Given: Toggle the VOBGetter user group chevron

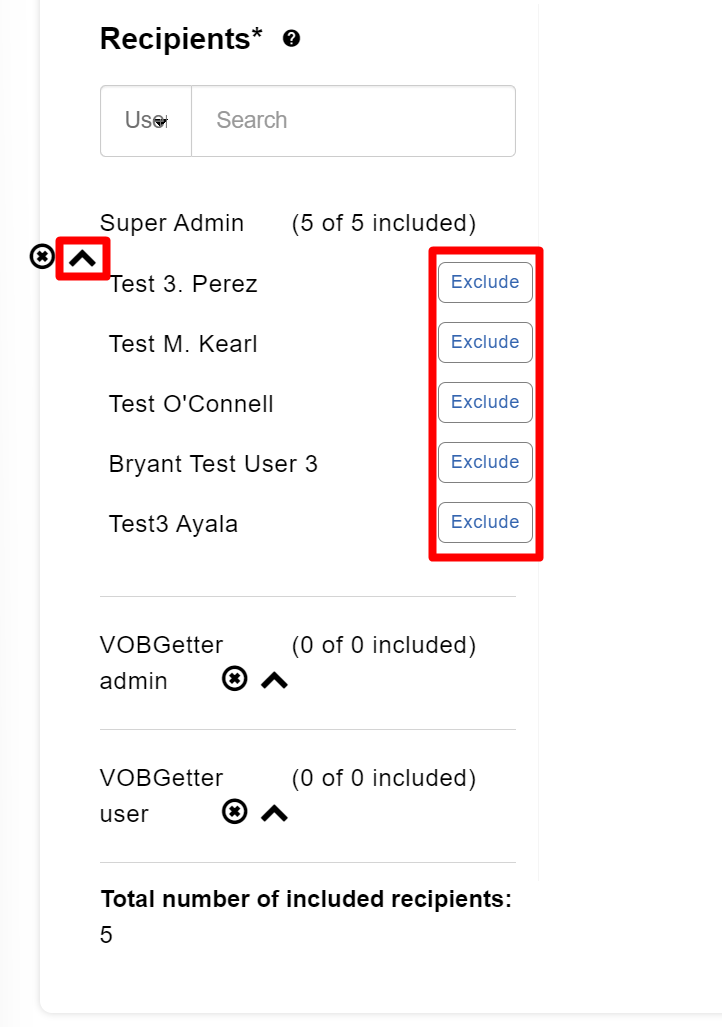Looking at the screenshot, I should point(274,813).
